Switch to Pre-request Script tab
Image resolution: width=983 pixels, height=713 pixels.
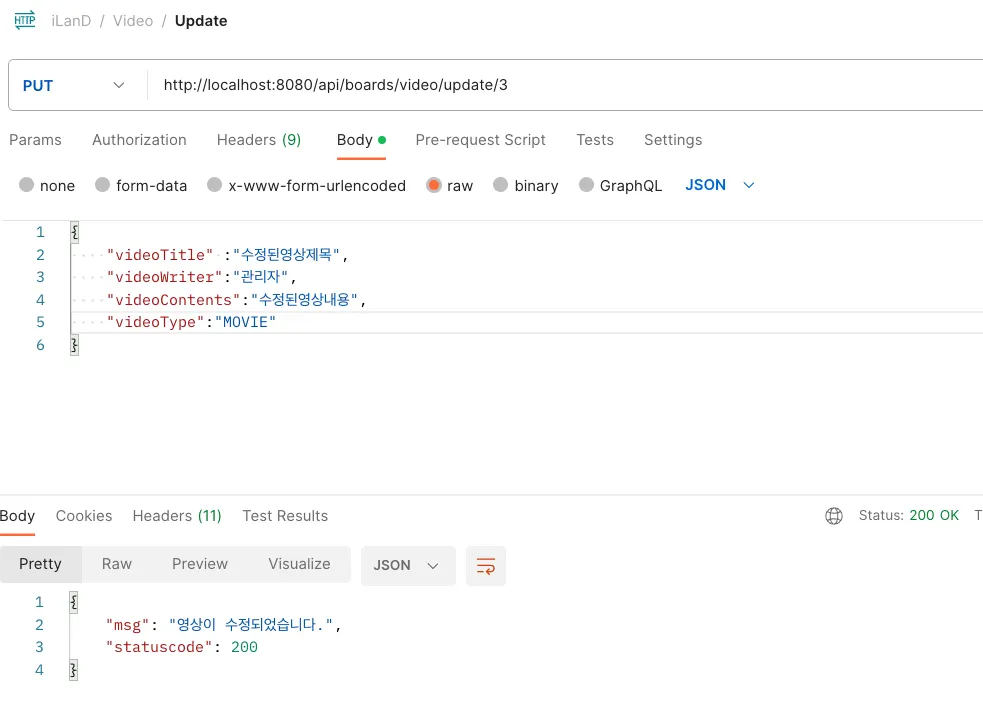click(480, 140)
